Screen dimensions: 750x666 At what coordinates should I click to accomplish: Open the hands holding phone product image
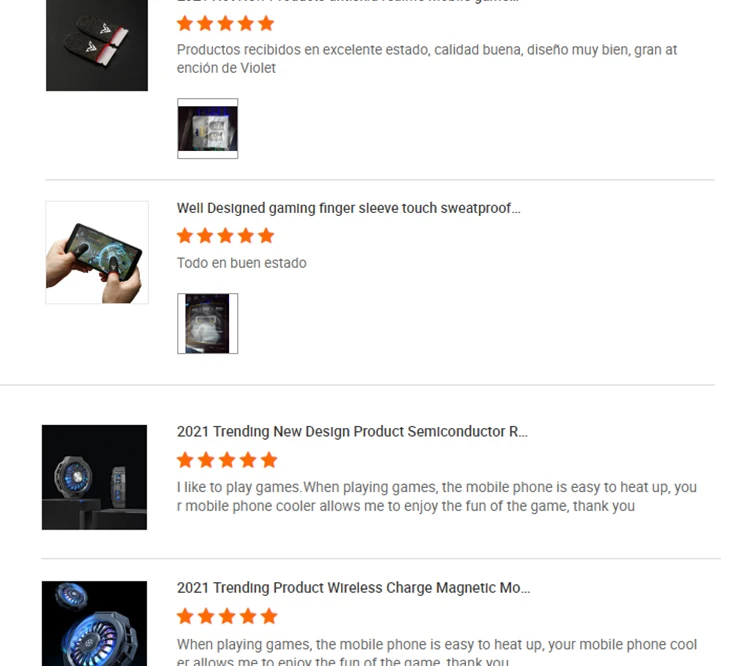tap(97, 252)
